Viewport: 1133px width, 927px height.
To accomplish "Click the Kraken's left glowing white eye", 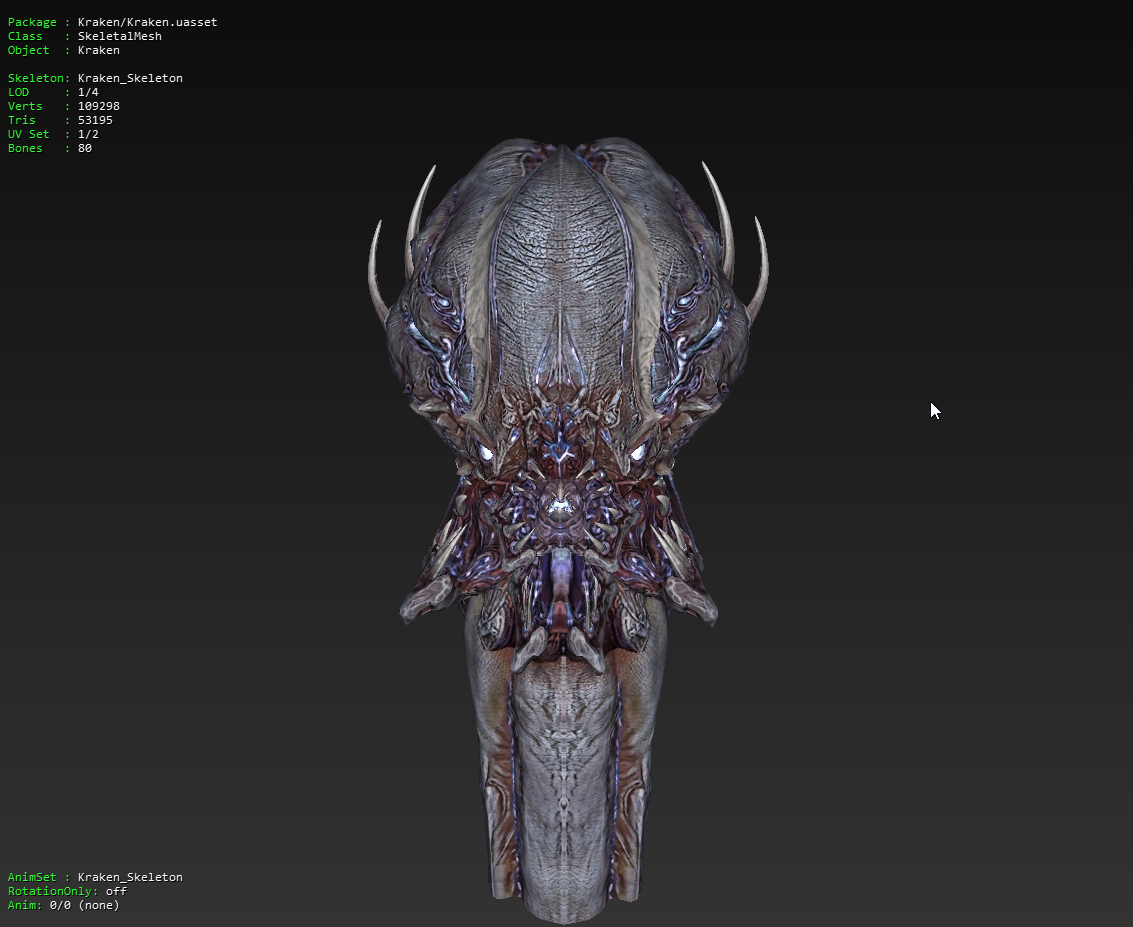I will (487, 453).
